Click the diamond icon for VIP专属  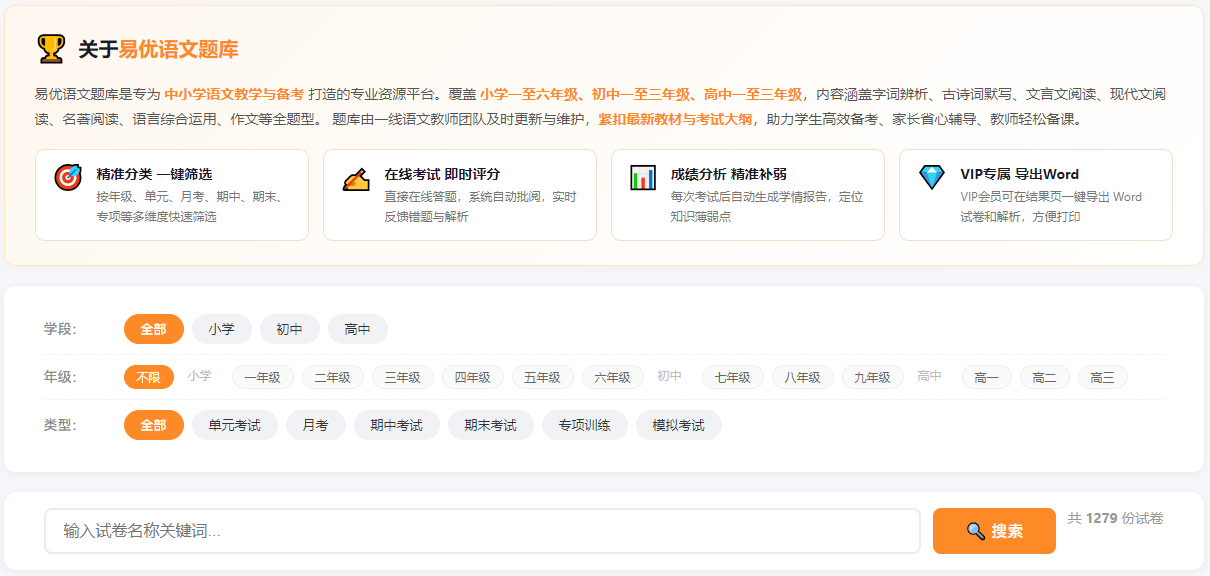pyautogui.click(x=931, y=177)
